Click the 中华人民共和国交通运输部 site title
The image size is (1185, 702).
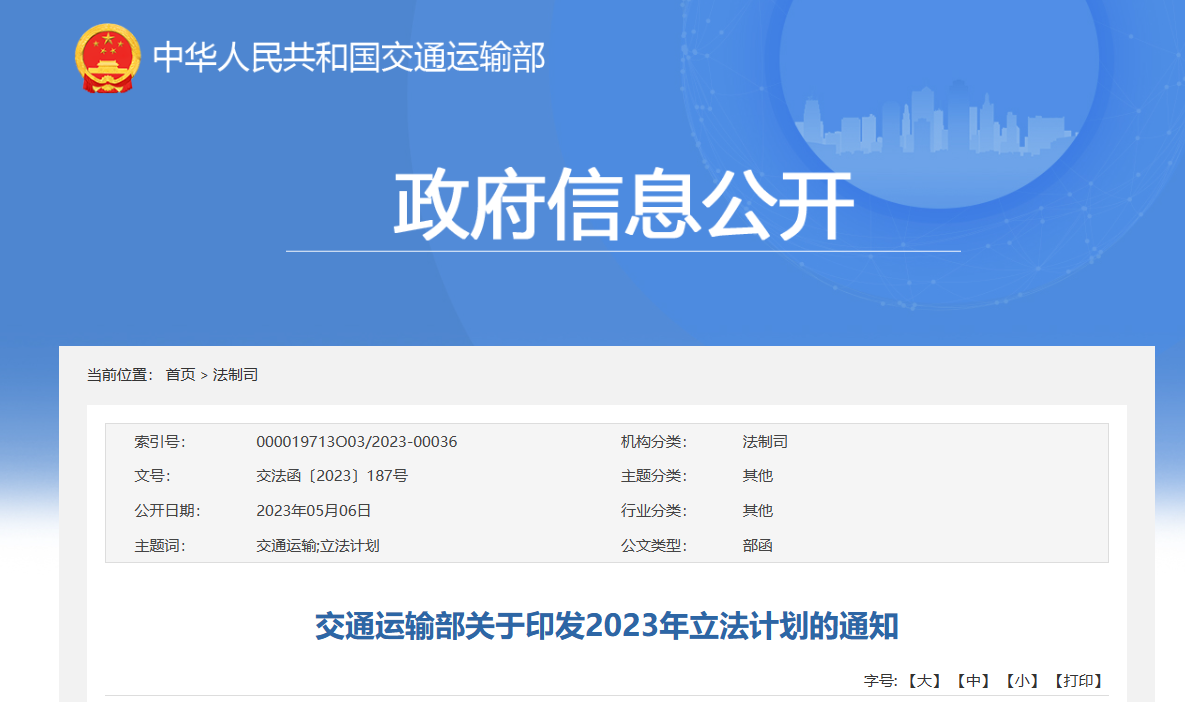[349, 57]
